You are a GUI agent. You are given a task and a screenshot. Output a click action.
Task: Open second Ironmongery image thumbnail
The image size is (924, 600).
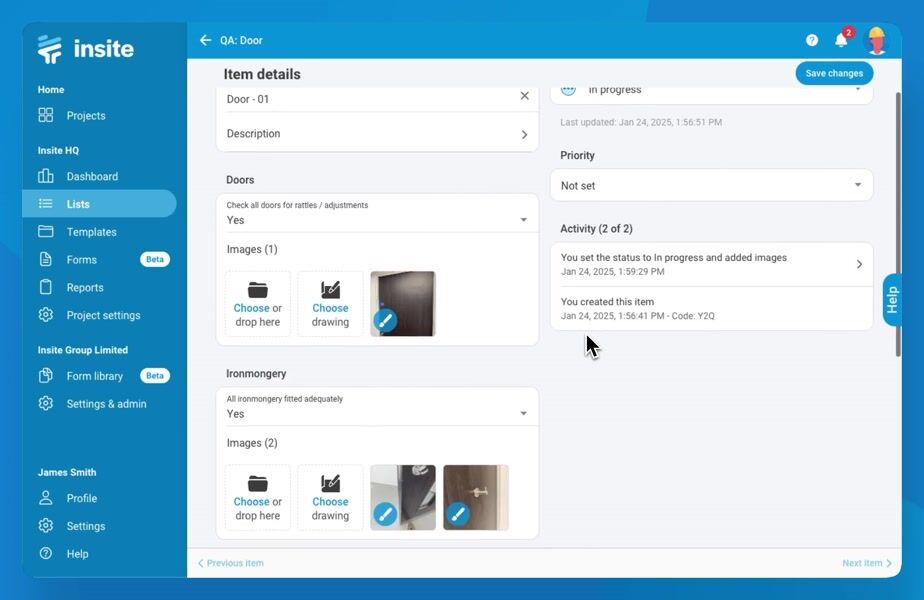tap(476, 496)
